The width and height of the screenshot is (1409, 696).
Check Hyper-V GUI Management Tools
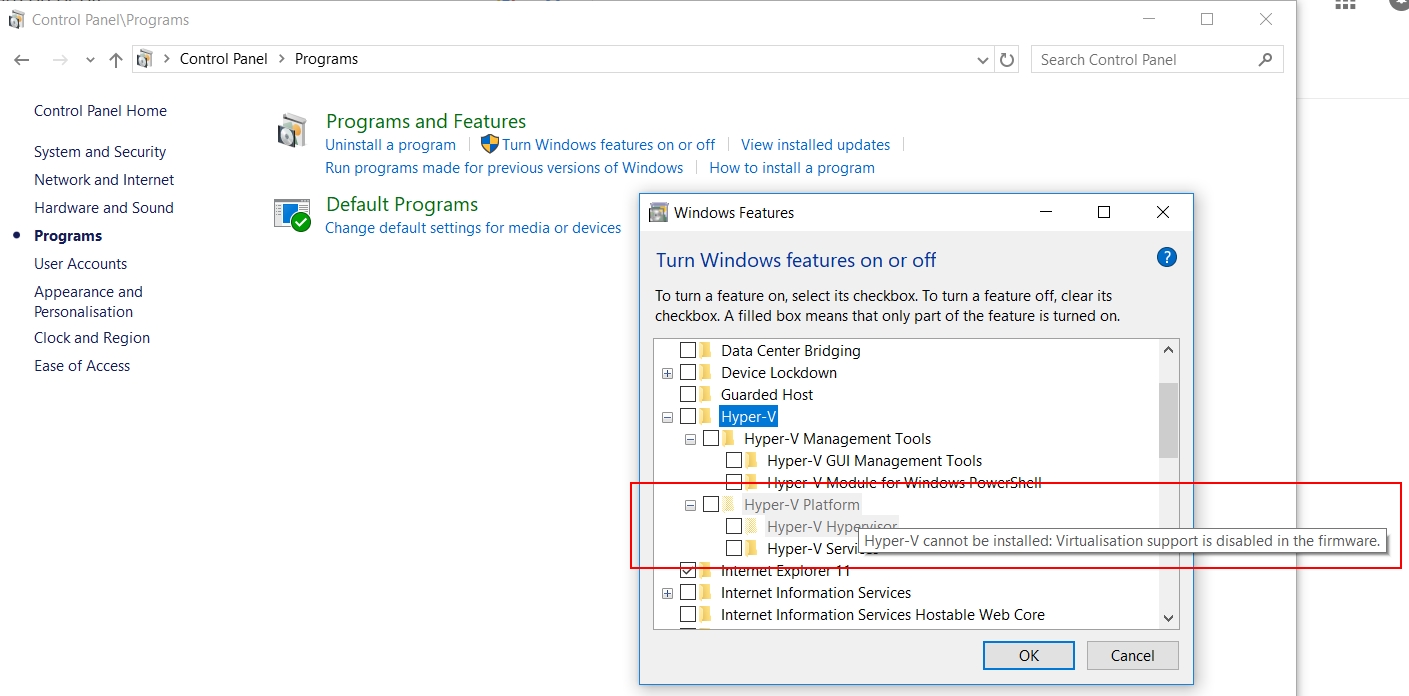734,460
